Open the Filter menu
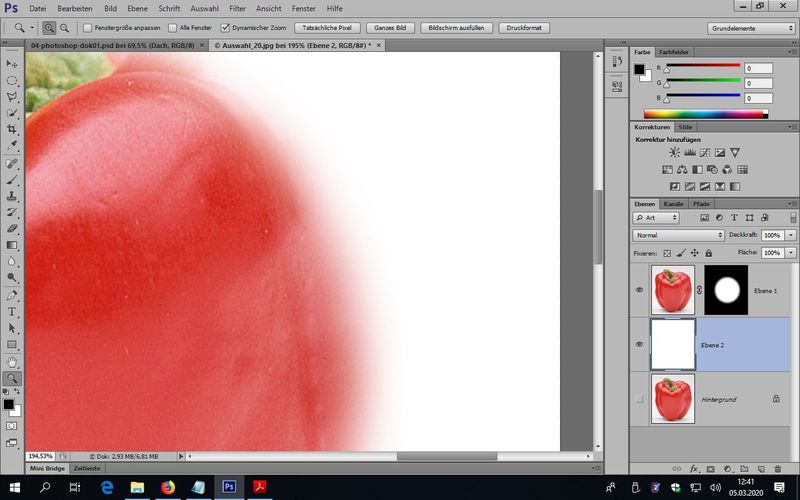The height and width of the screenshot is (500, 800). [237, 8]
